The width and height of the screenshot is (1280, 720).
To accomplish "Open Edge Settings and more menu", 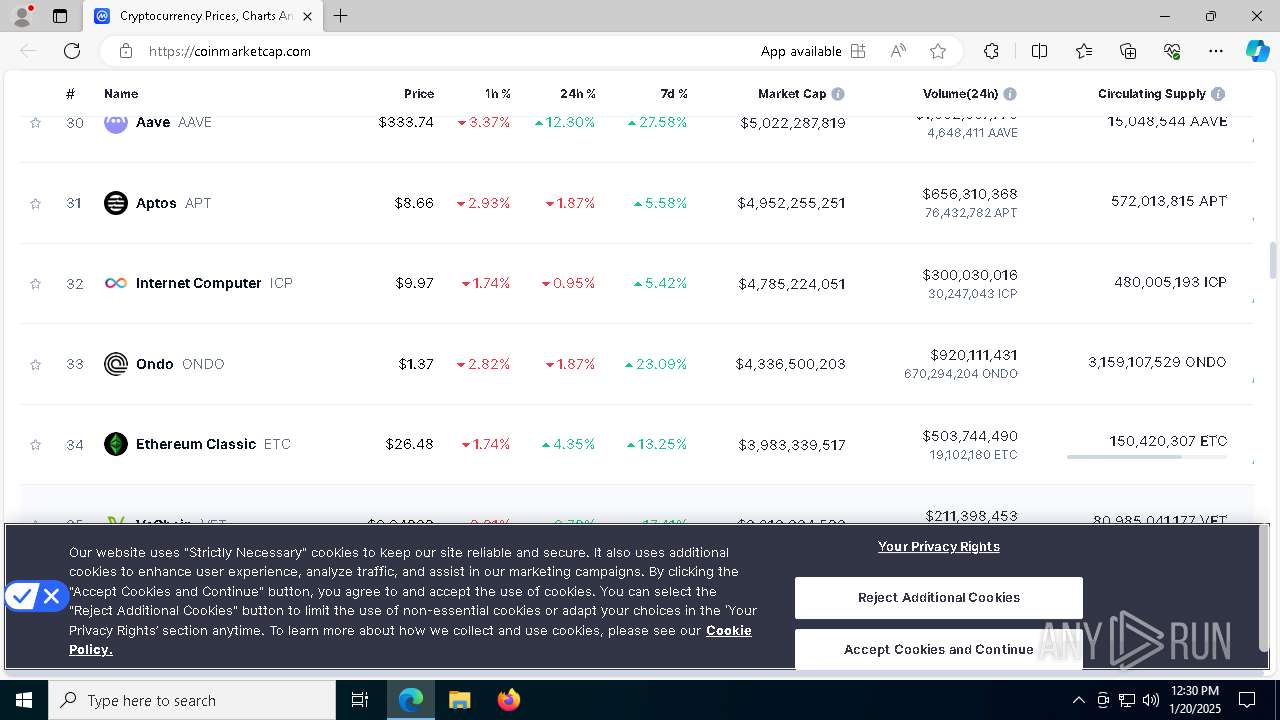I will click(x=1216, y=51).
